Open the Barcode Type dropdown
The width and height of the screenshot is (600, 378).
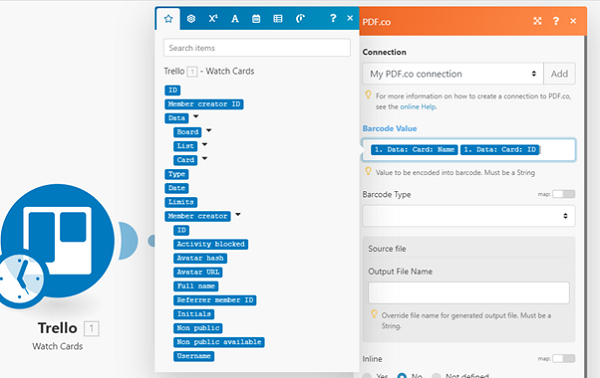pyautogui.click(x=469, y=216)
